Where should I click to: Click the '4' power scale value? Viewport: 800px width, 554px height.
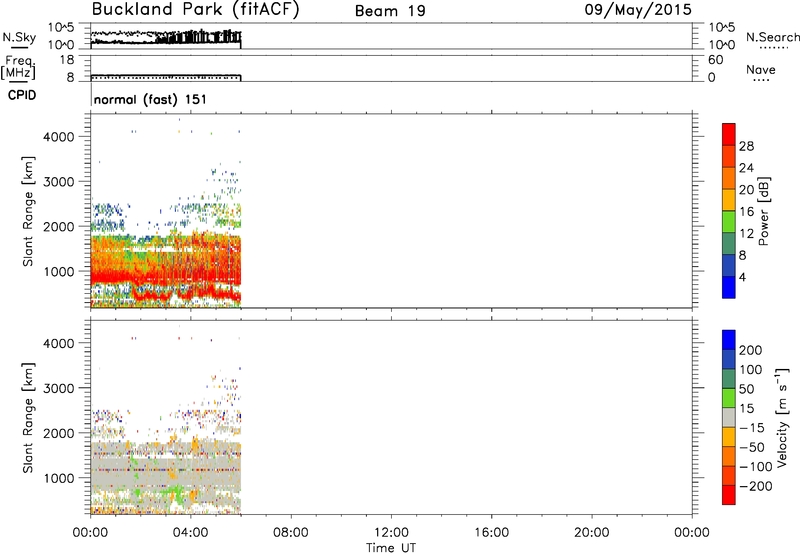pos(742,277)
